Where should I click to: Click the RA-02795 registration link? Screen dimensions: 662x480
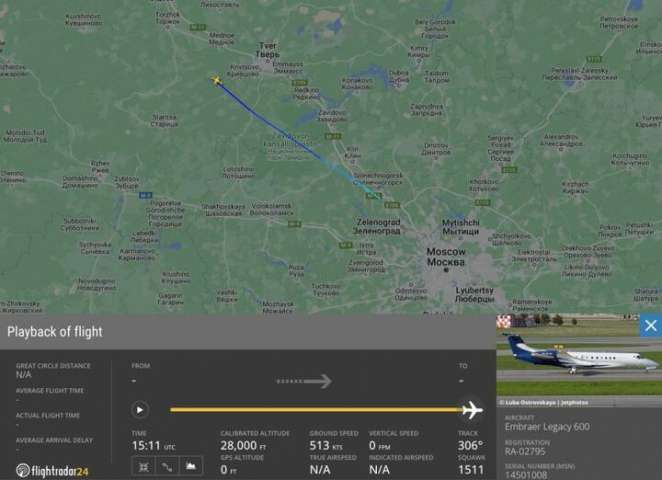coord(525,452)
